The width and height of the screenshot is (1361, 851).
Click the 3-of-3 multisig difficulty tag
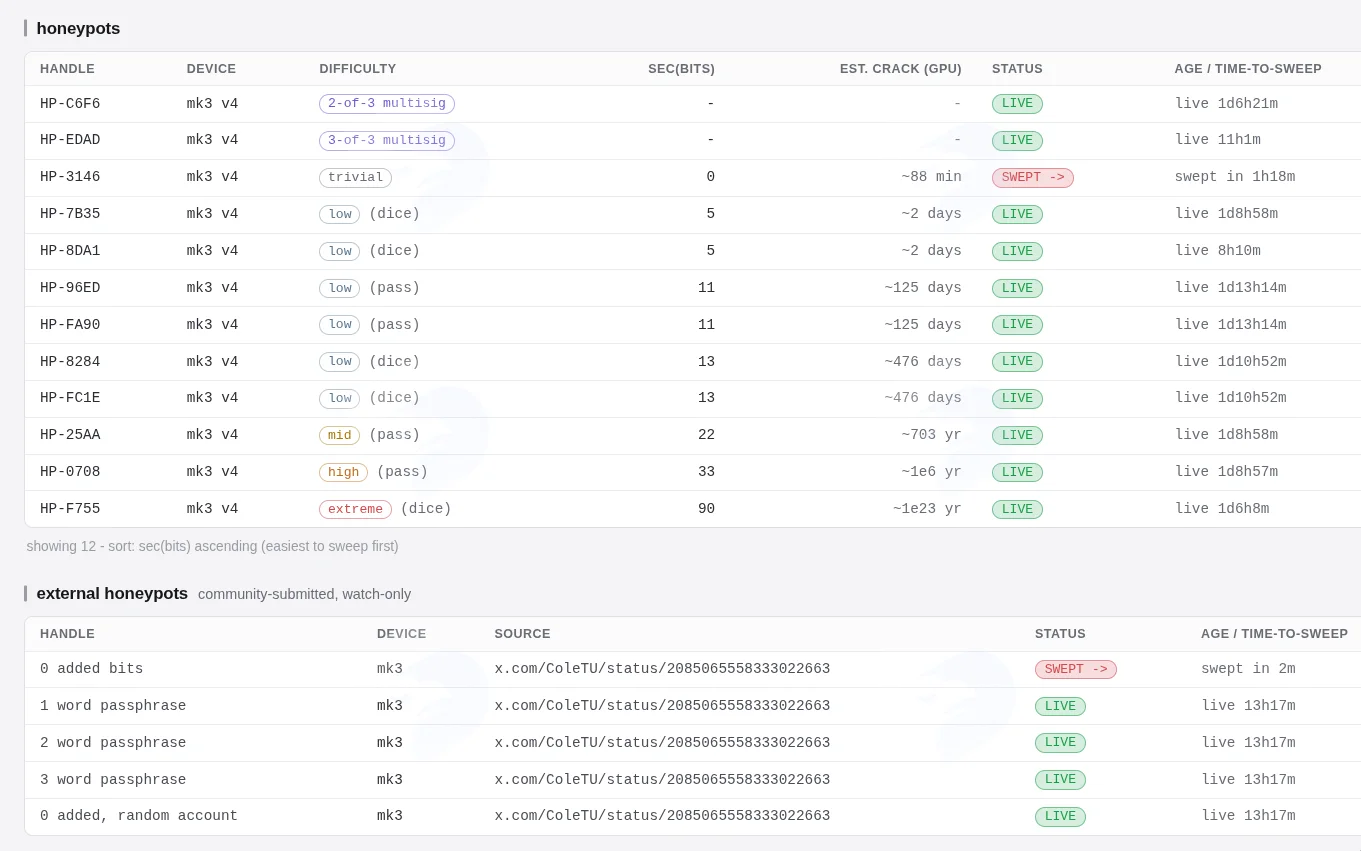[x=387, y=141]
